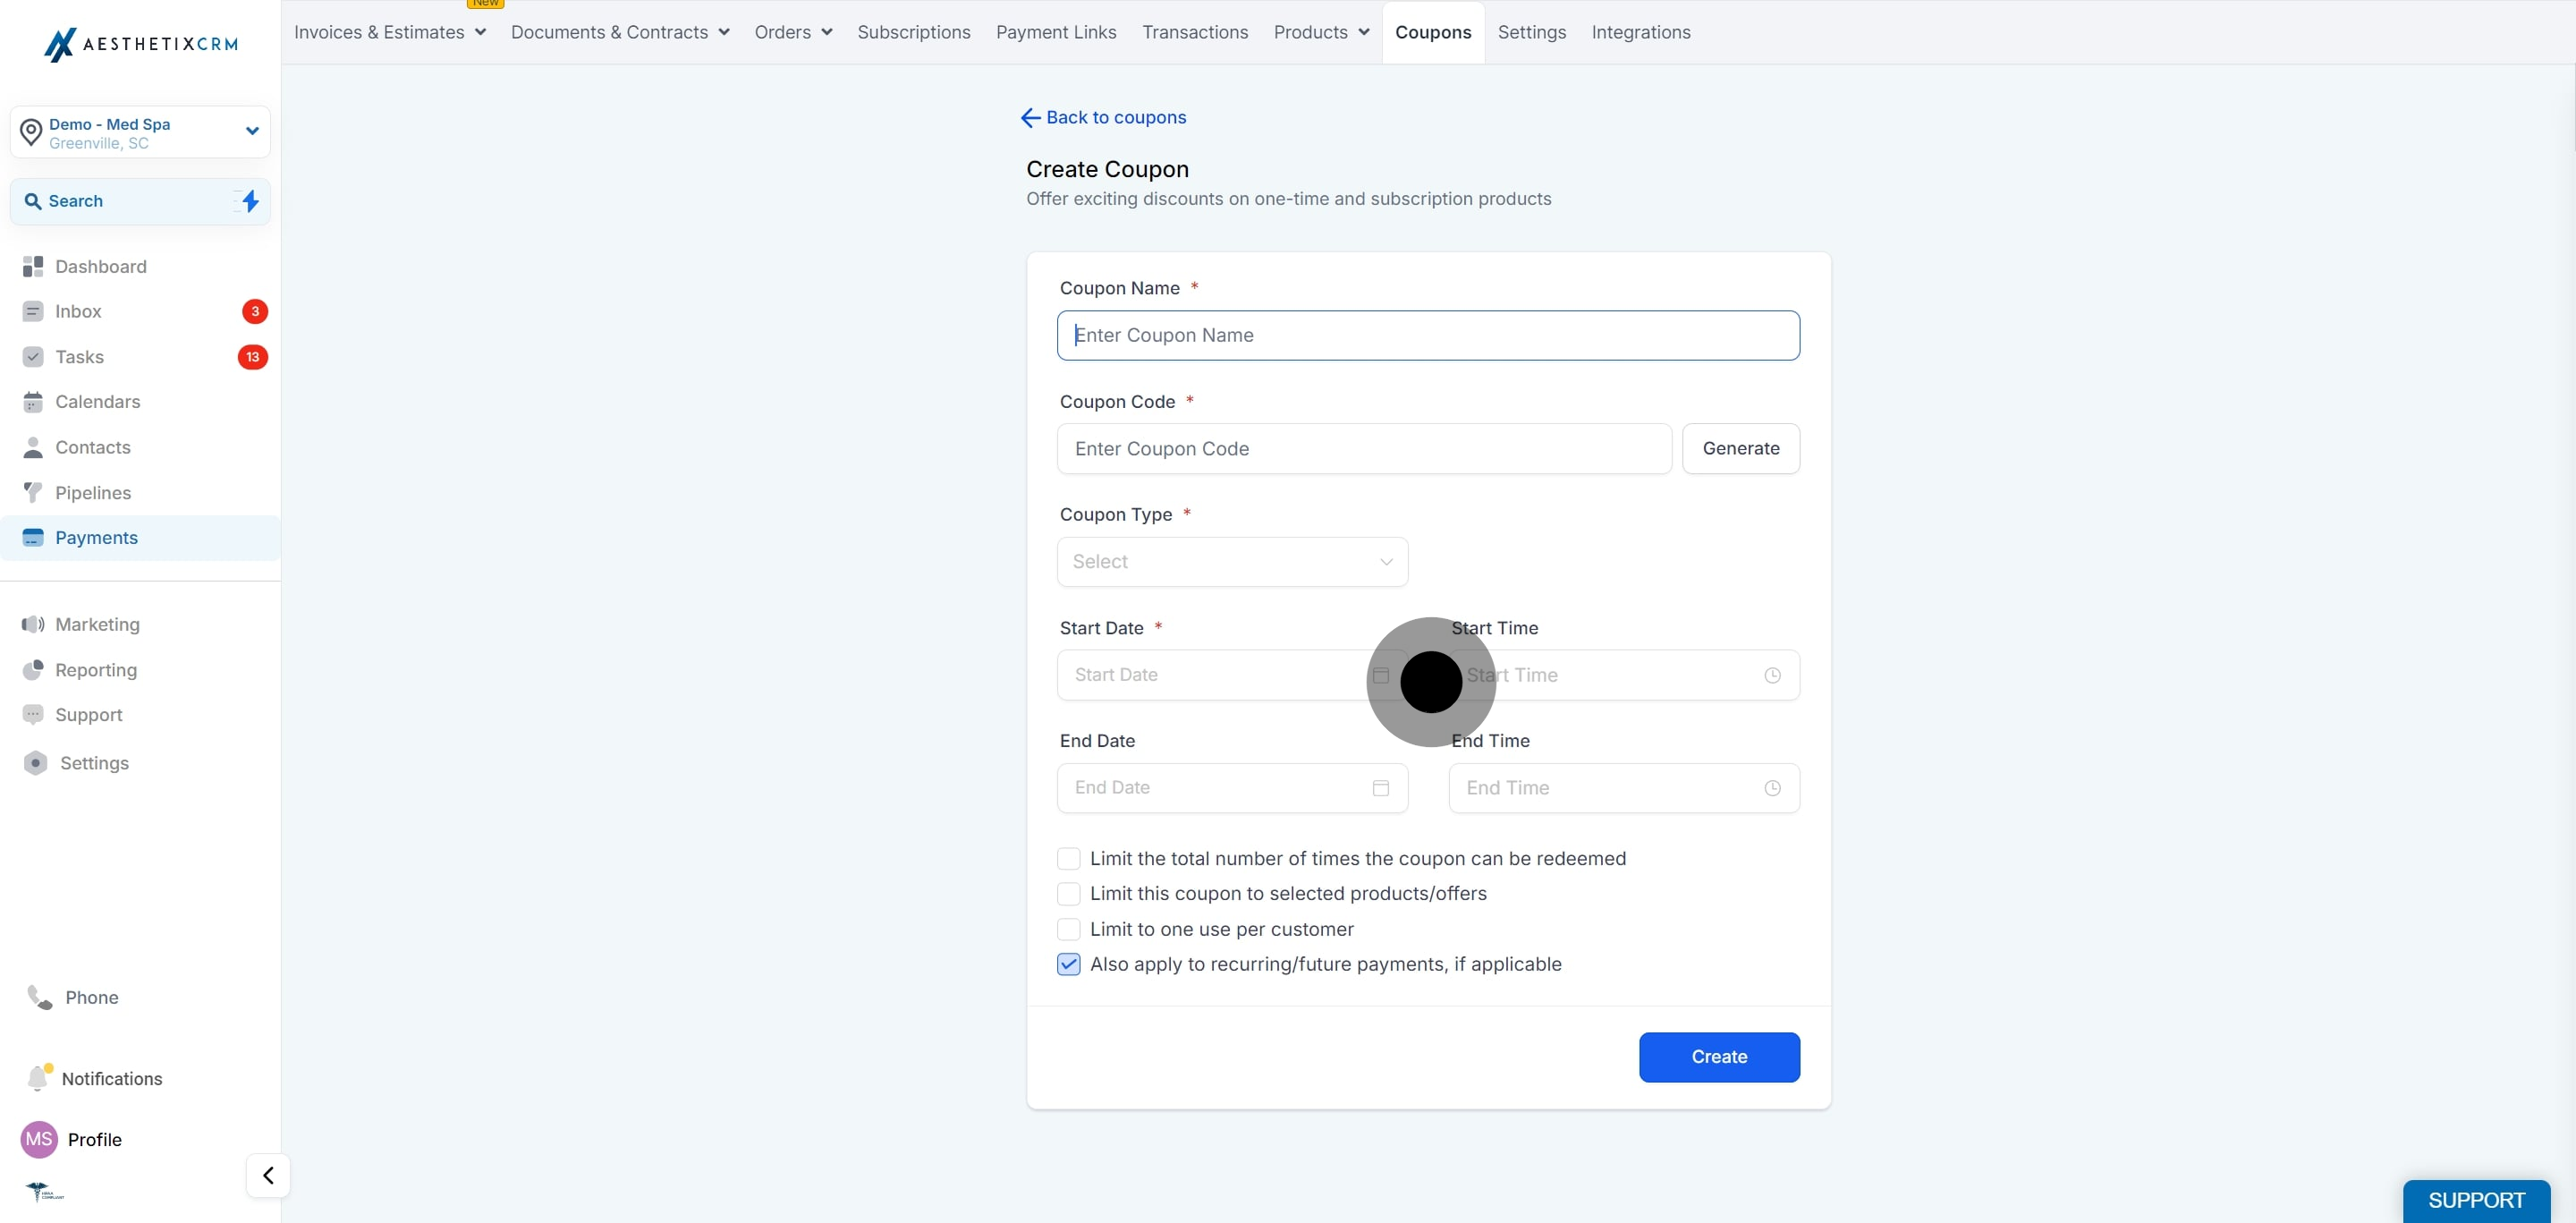The width and height of the screenshot is (2576, 1223).
Task: Click the Settings gear icon in sidebar
Action: pyautogui.click(x=35, y=763)
